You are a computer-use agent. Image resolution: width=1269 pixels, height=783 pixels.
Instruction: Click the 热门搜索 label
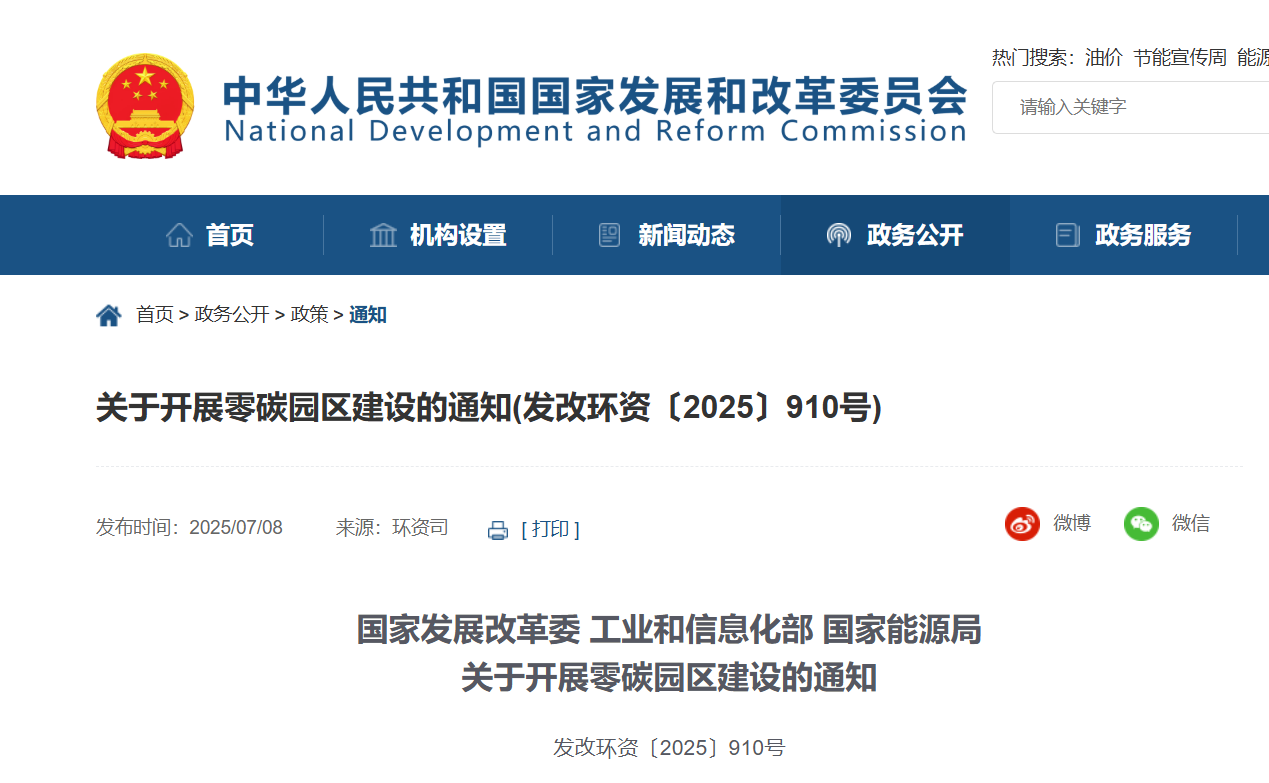click(1033, 58)
